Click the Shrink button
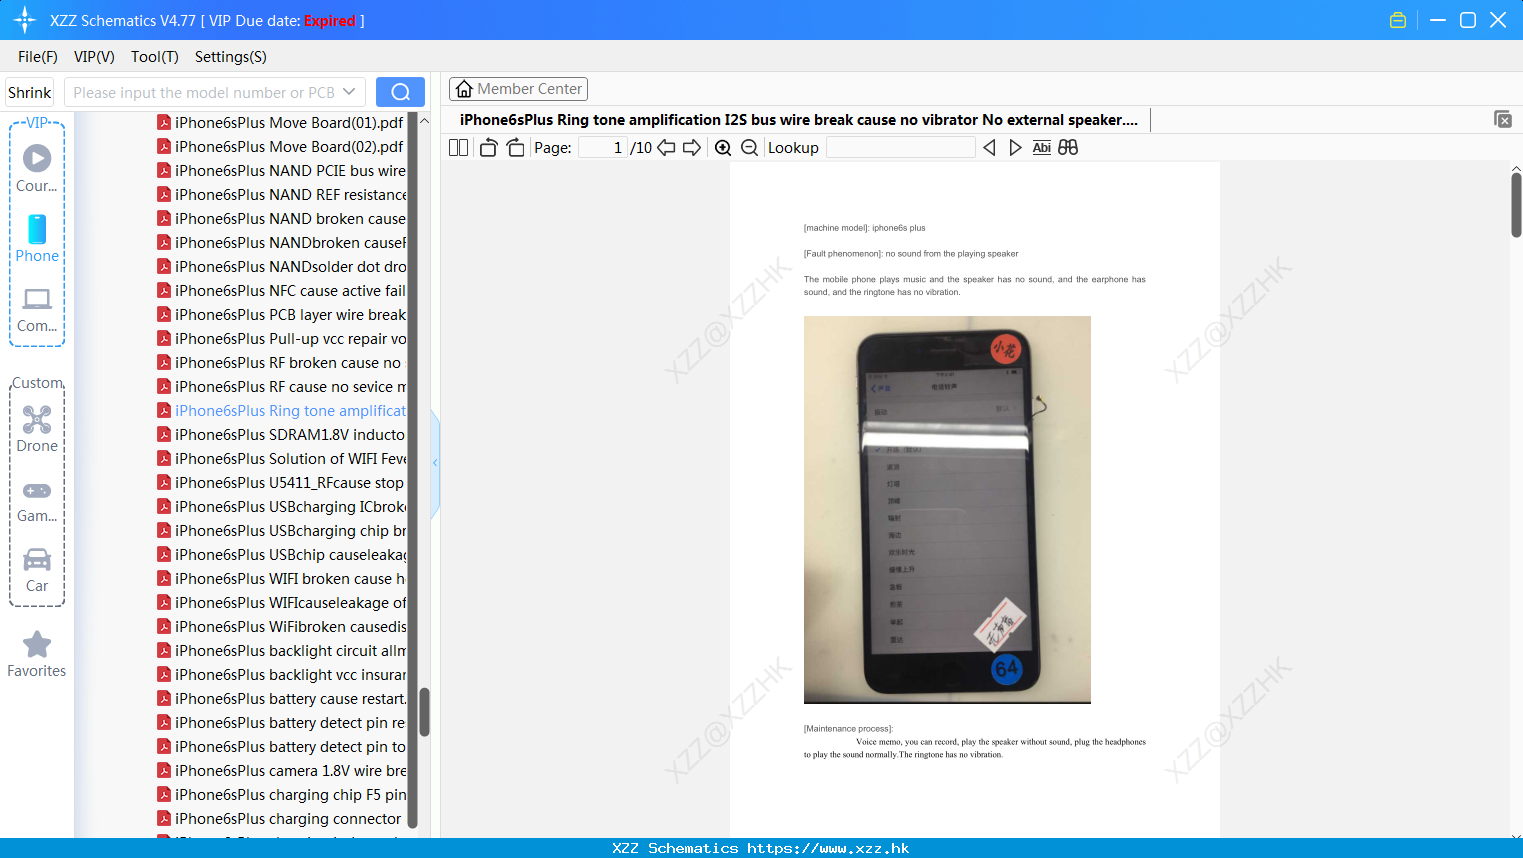Viewport: 1523px width, 858px height. tap(29, 92)
